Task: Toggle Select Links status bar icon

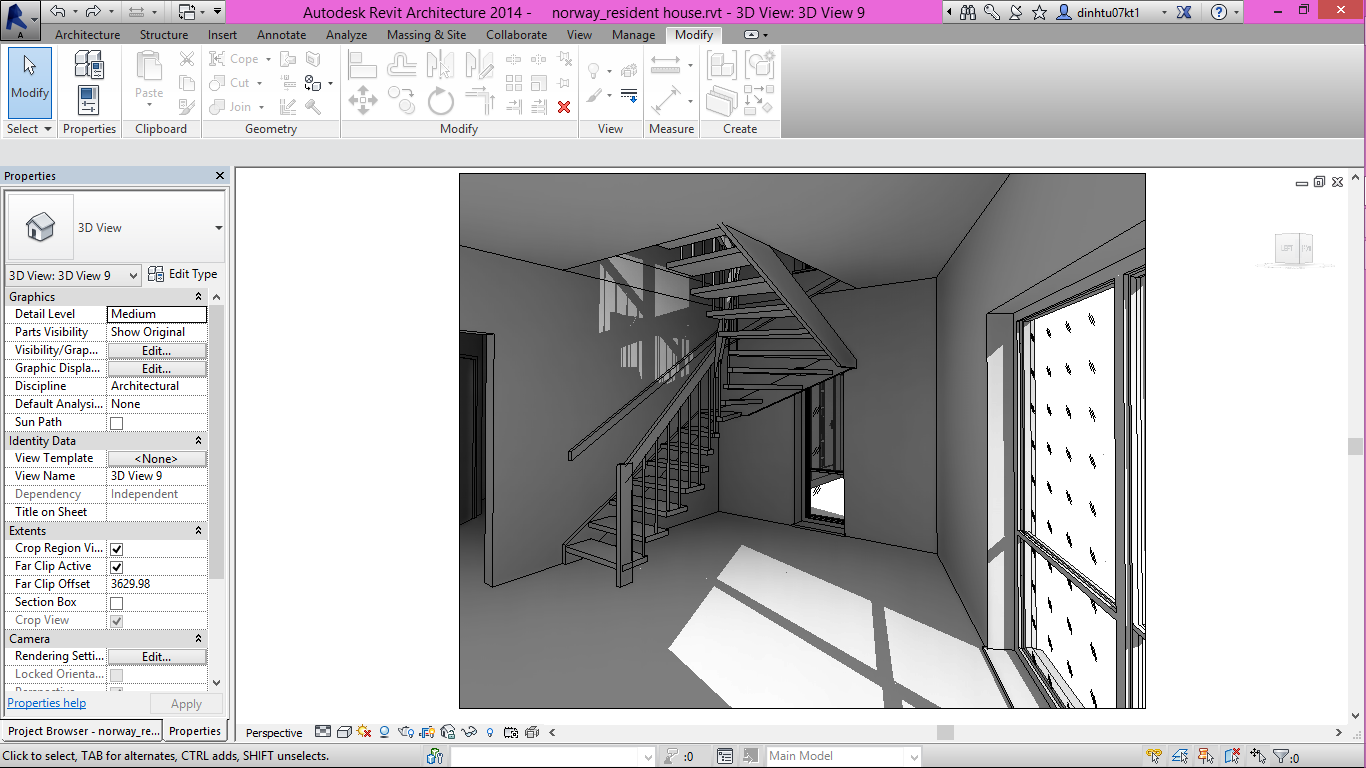Action: 1155,757
